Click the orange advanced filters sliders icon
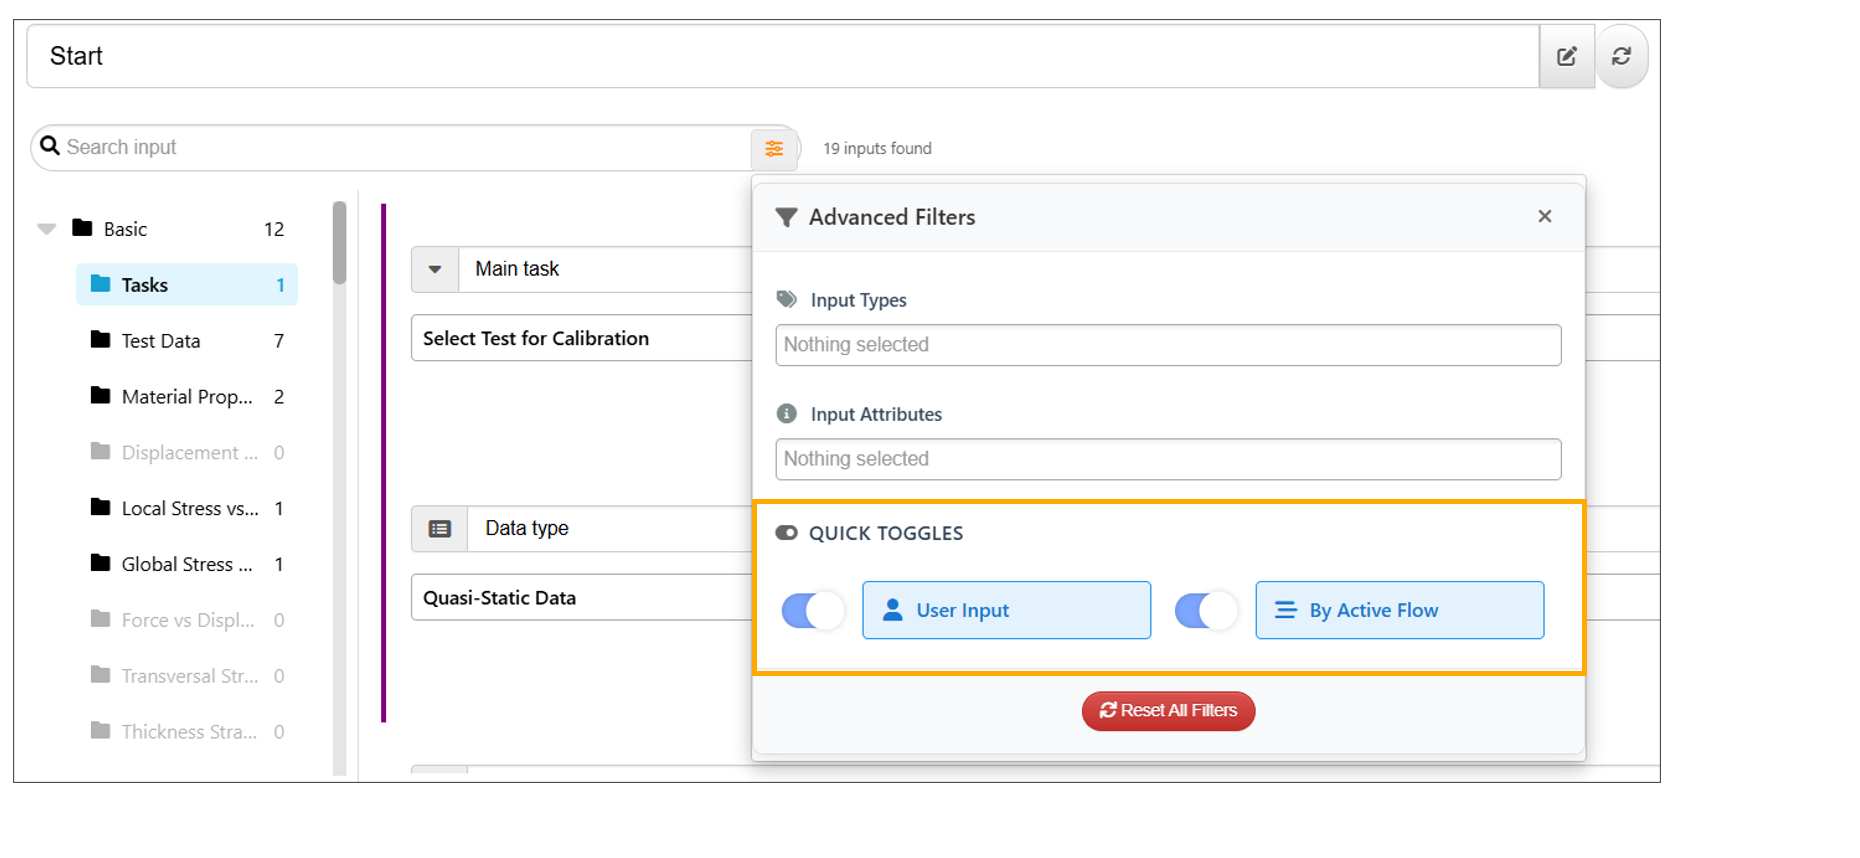This screenshot has width=1860, height=858. click(774, 149)
